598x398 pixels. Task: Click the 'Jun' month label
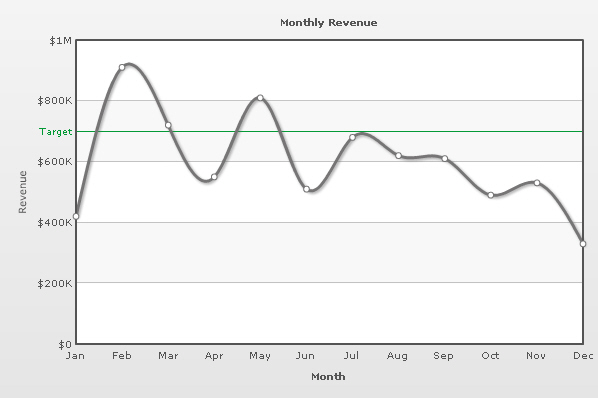click(305, 356)
